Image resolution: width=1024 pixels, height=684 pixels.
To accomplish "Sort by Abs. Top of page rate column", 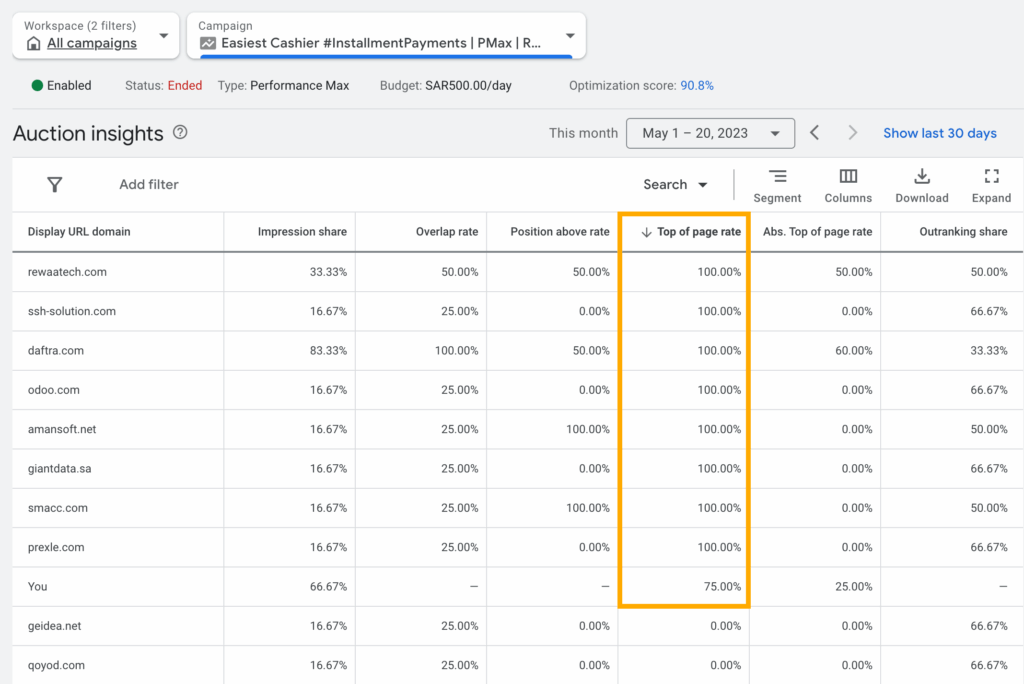I will [818, 232].
